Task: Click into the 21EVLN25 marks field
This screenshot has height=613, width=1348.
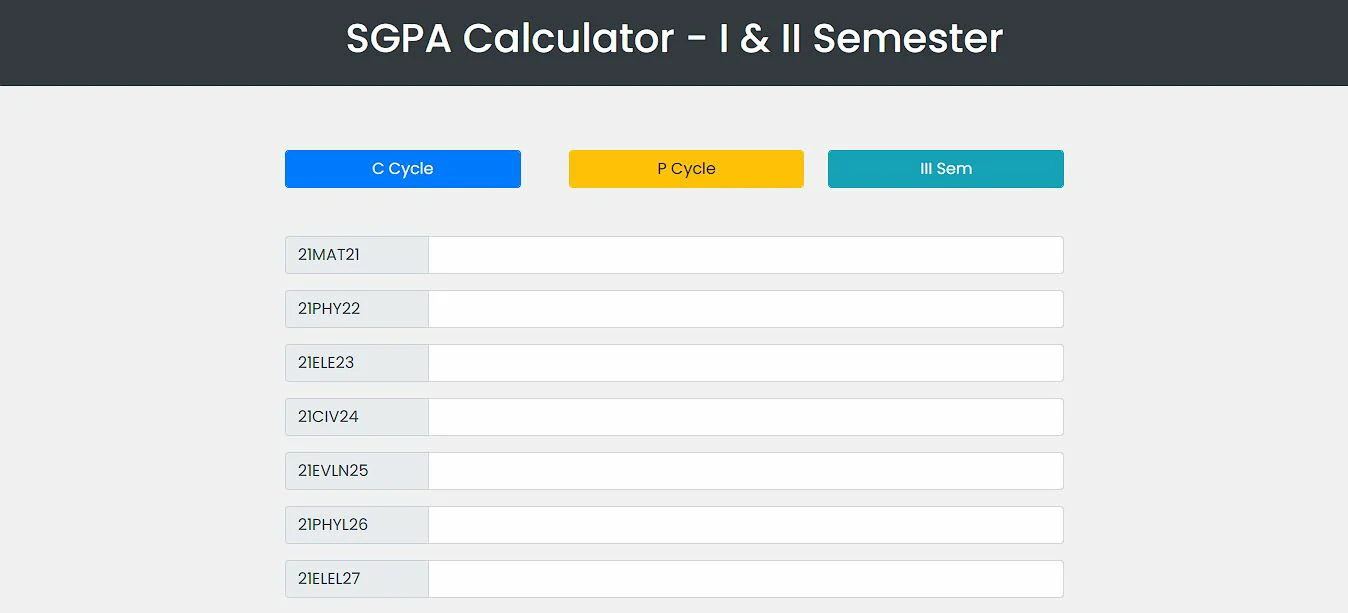Action: [745, 471]
